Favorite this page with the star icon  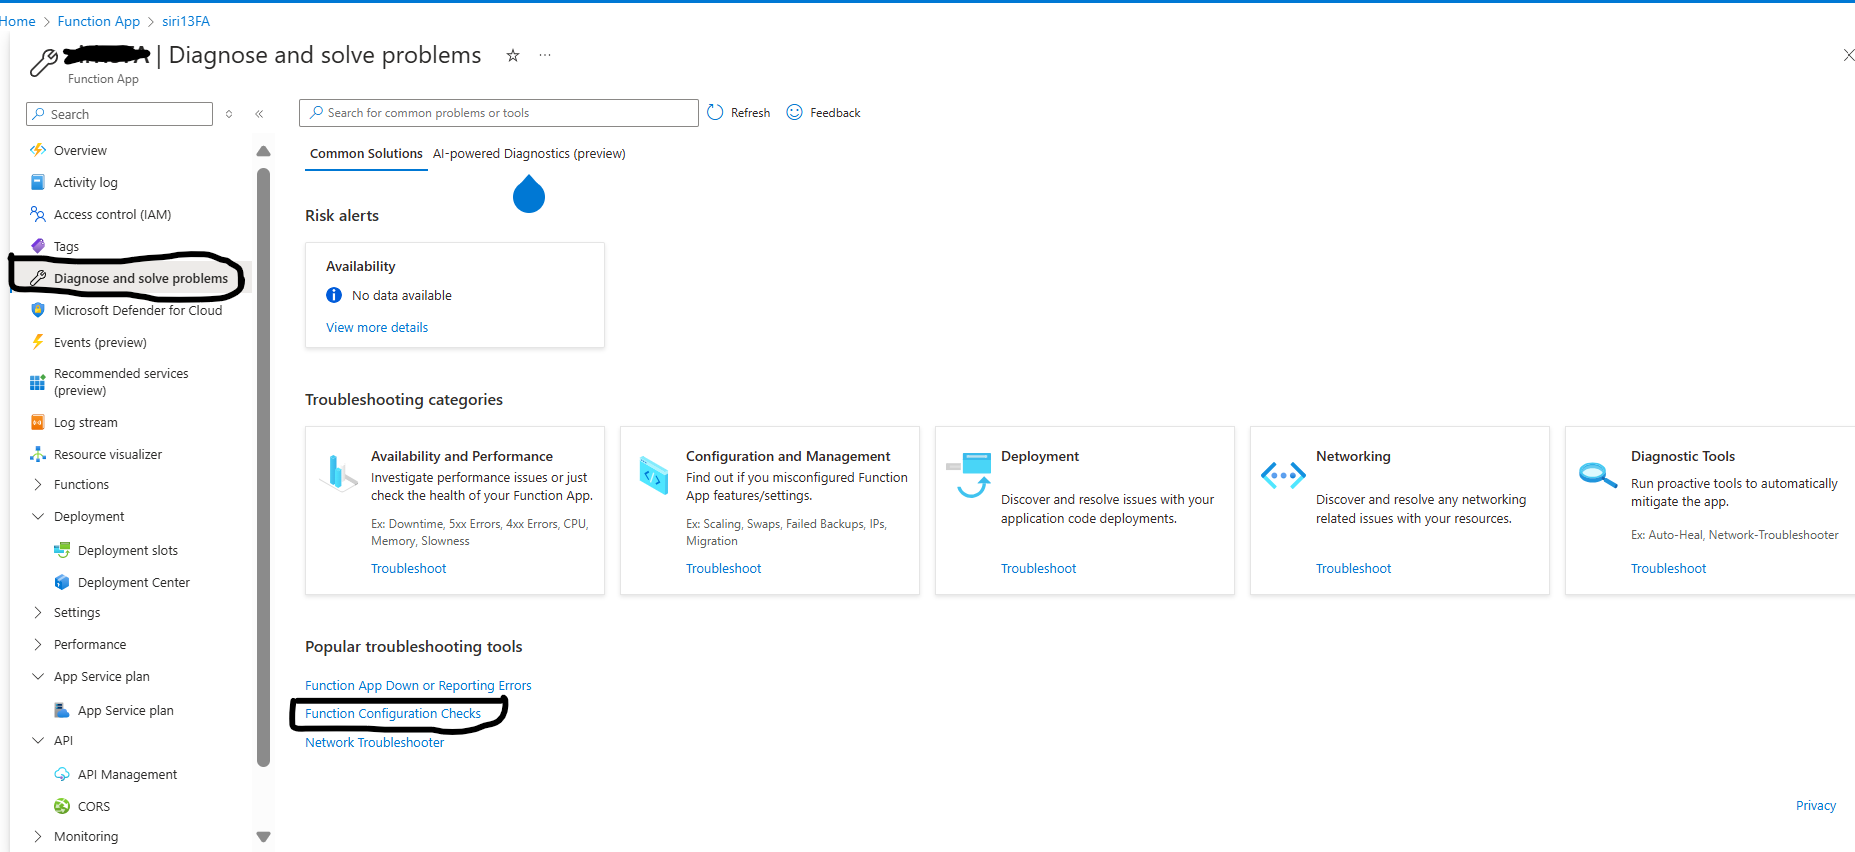513,55
